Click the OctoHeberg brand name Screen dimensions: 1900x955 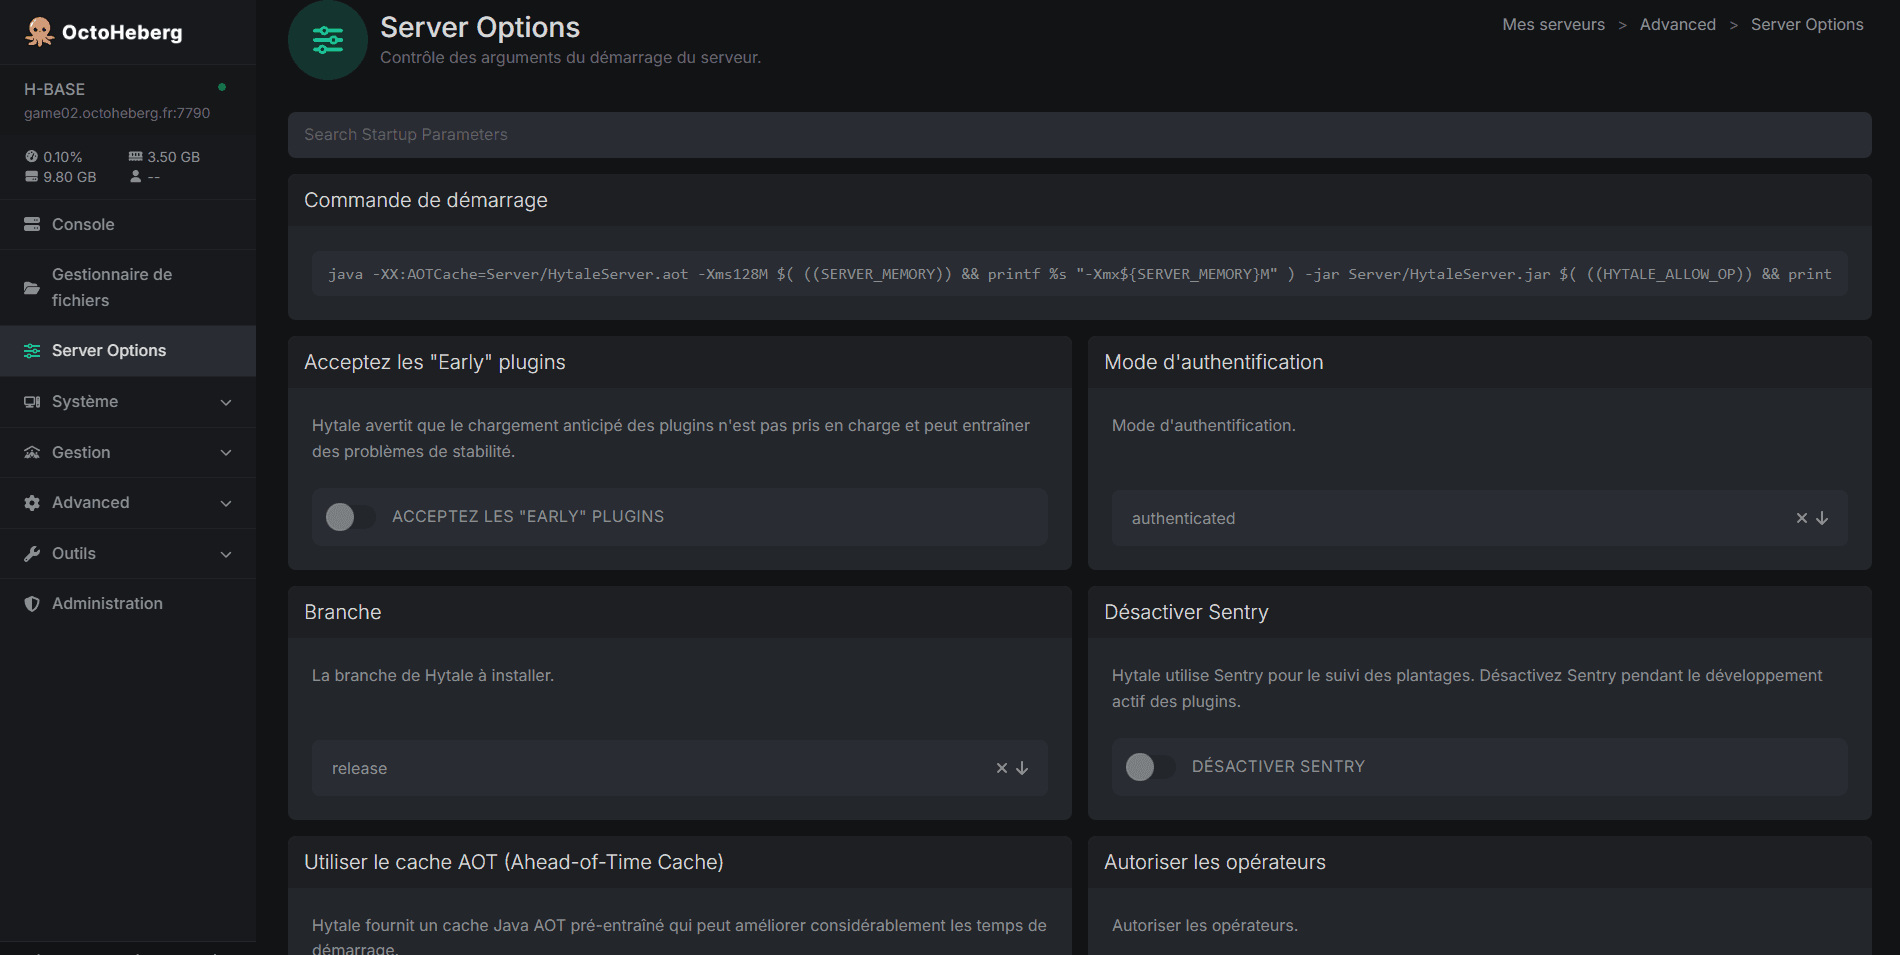point(122,32)
